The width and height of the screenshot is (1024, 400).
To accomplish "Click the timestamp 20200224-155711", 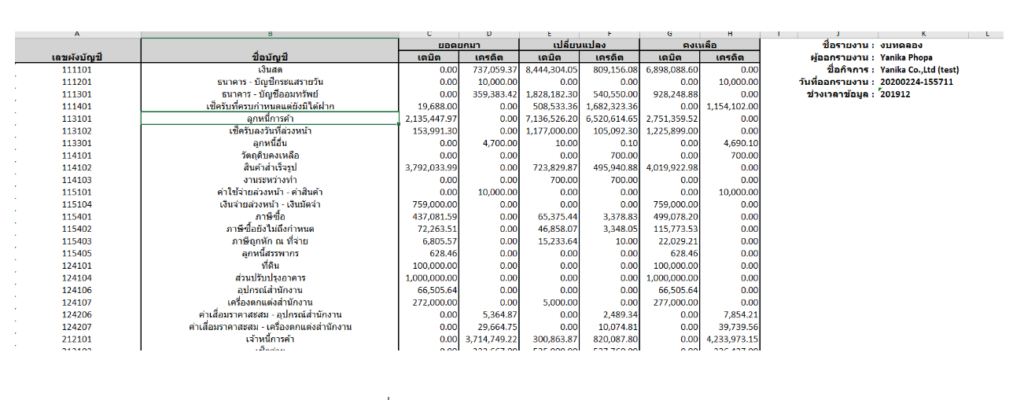I will pyautogui.click(x=916, y=82).
